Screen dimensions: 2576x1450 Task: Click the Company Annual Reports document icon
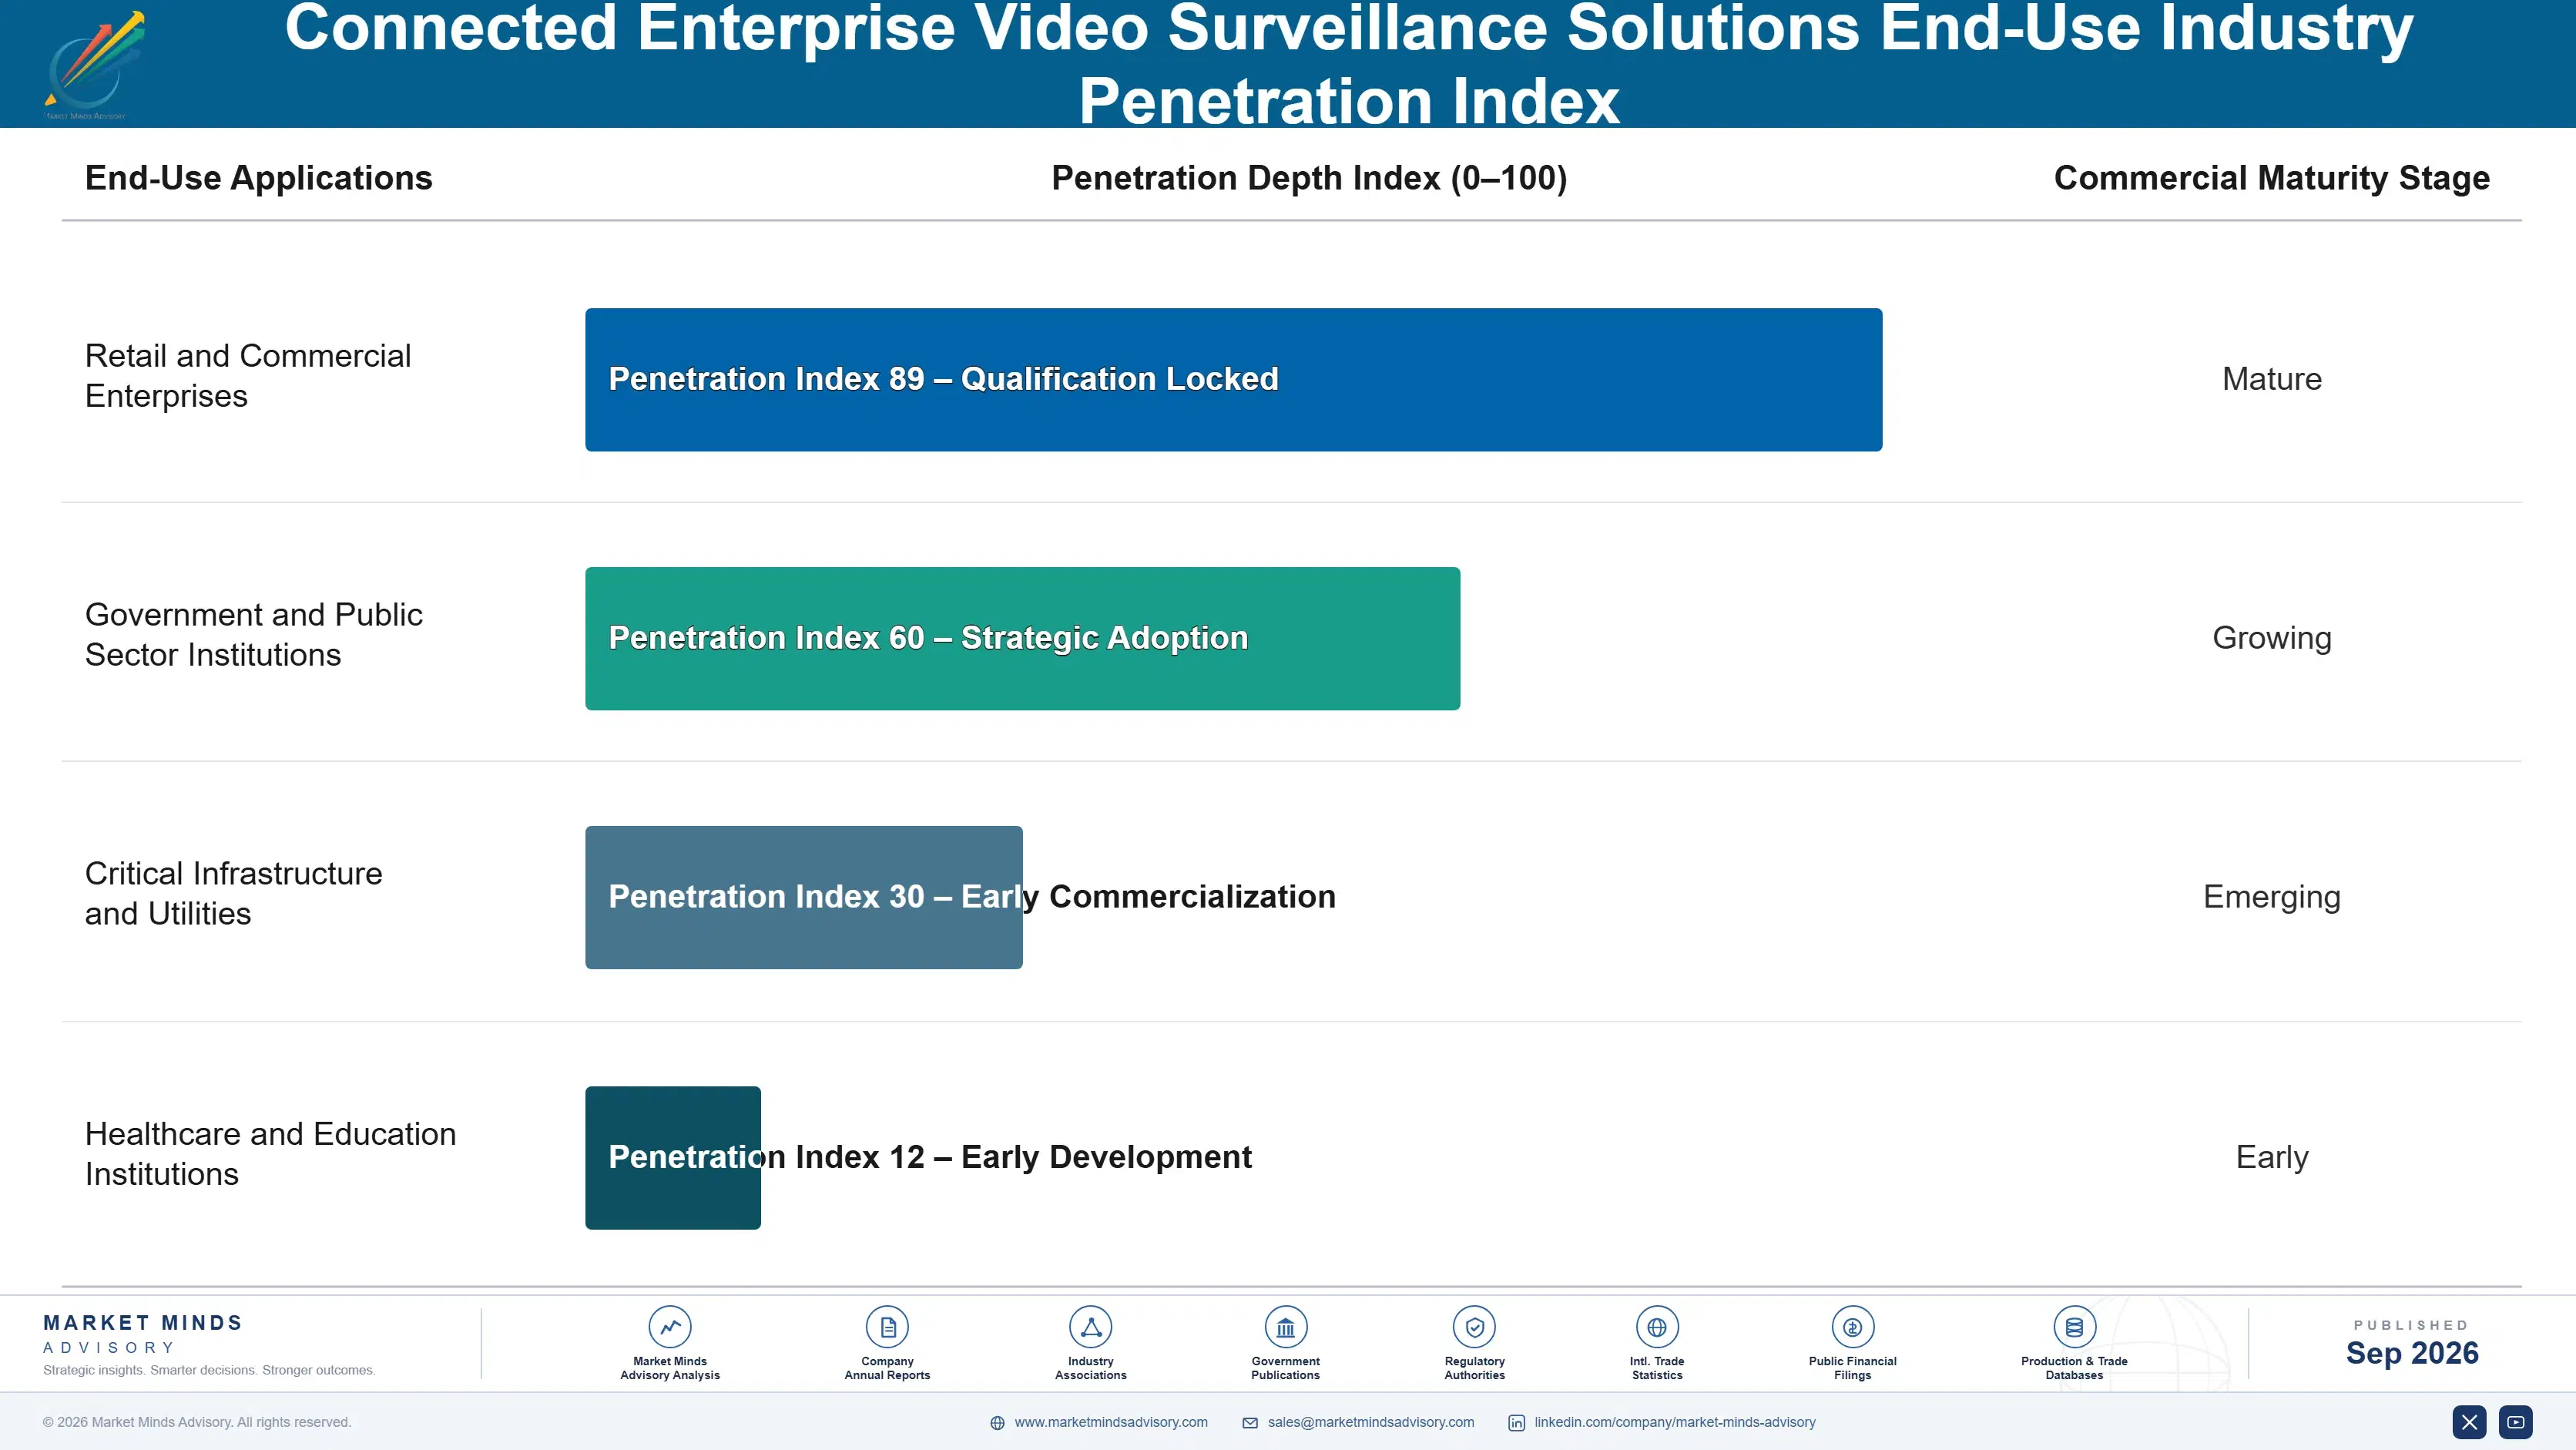coord(887,1327)
